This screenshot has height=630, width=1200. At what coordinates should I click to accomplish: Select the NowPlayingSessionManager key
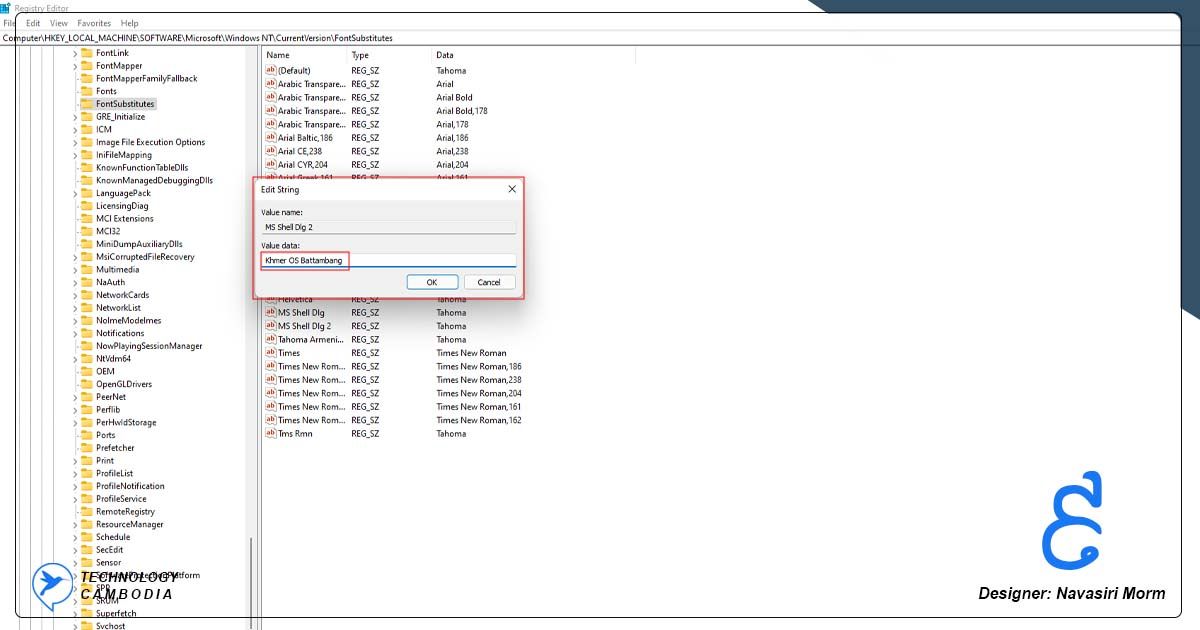[x=149, y=346]
